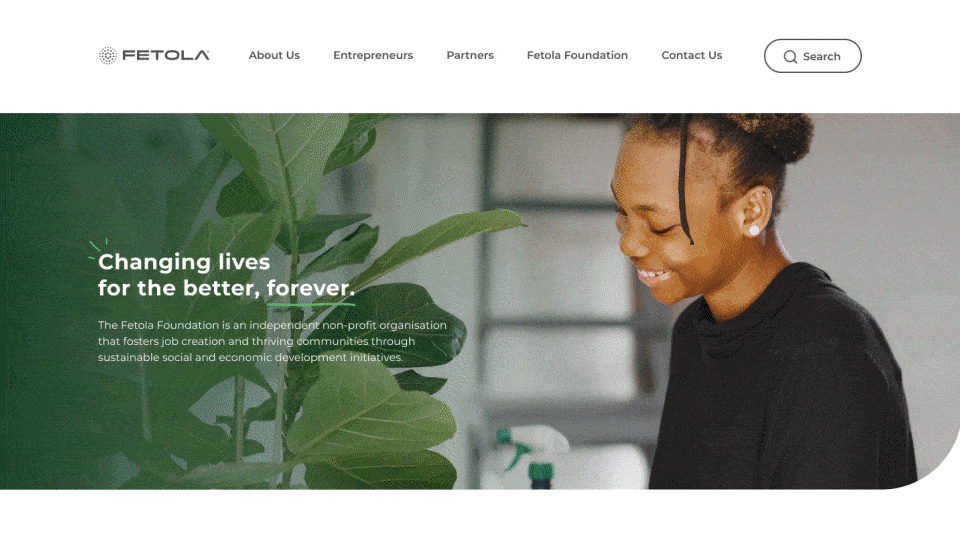Click the circular dotted Fetola logo icon
Screen dimensions: 960x540
click(108, 56)
